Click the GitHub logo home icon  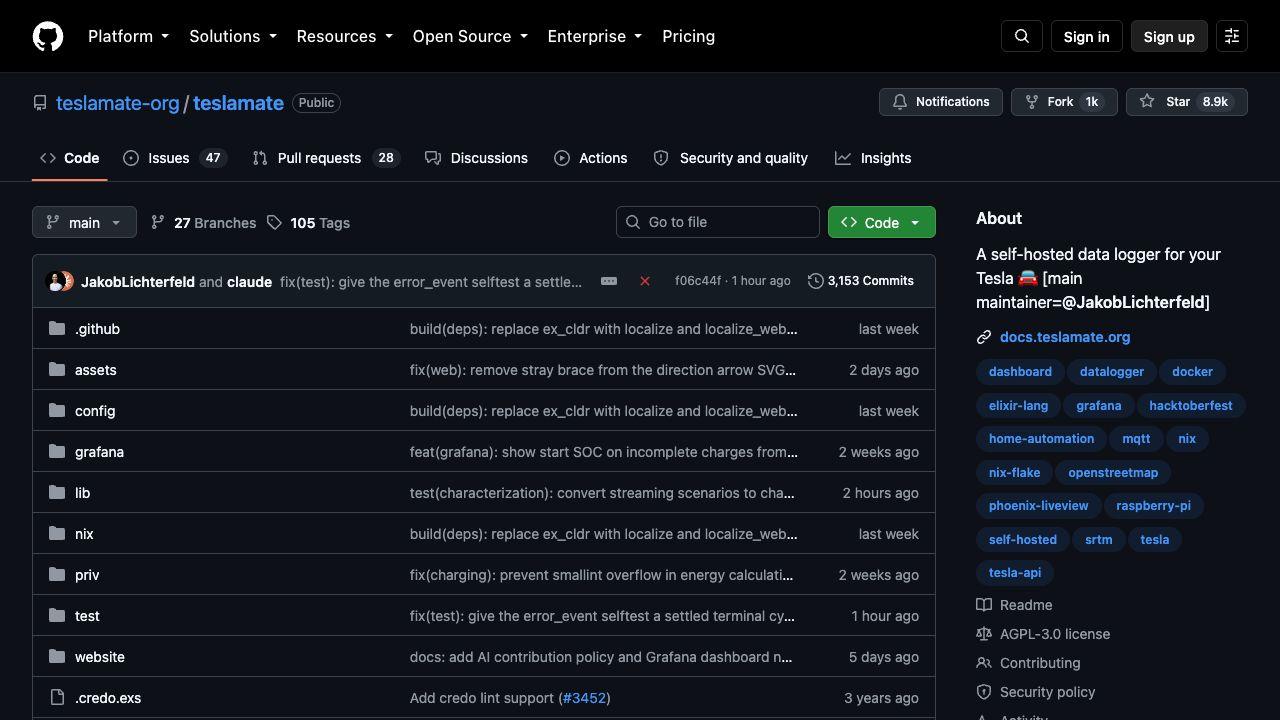(x=48, y=36)
